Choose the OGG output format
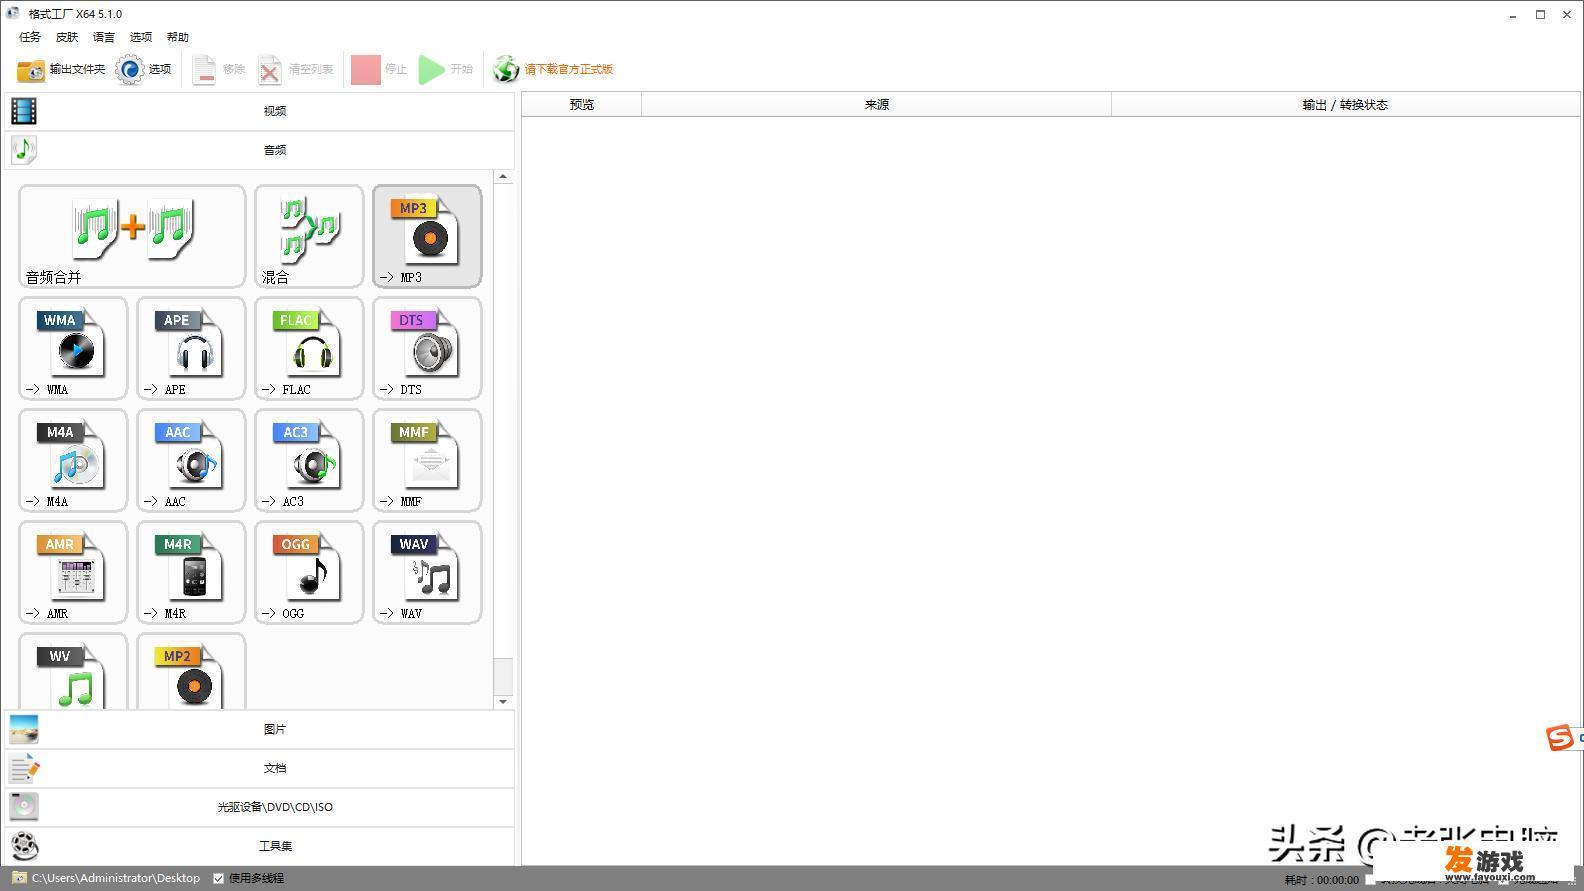Screen dimensions: 1584x891 tap(309, 572)
